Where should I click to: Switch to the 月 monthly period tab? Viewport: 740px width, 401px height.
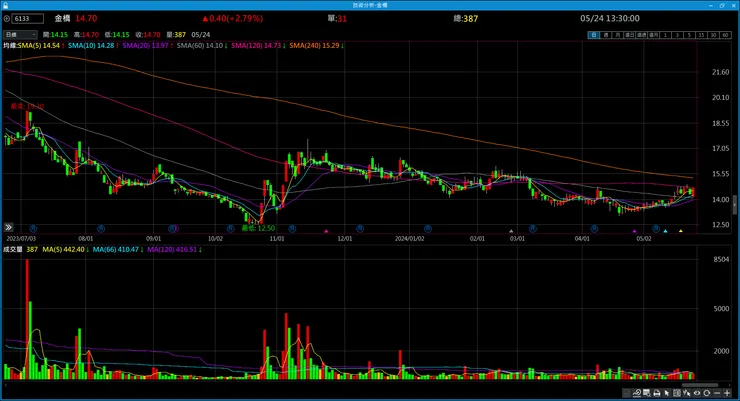pos(617,35)
